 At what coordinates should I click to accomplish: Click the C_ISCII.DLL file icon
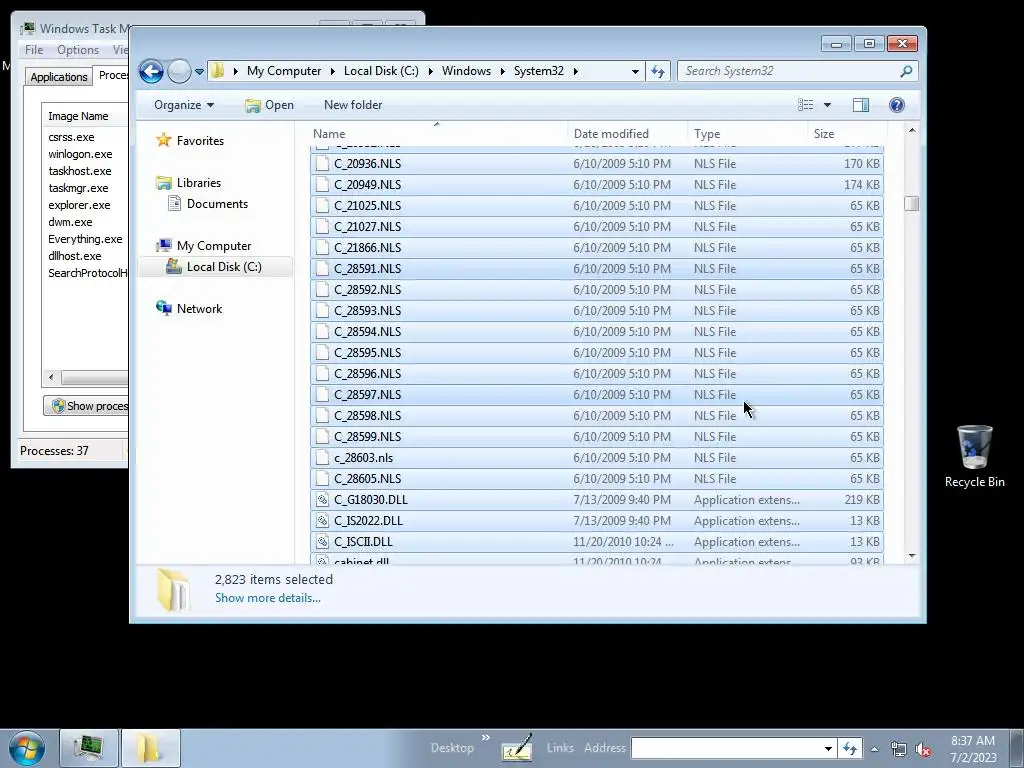[x=322, y=542]
